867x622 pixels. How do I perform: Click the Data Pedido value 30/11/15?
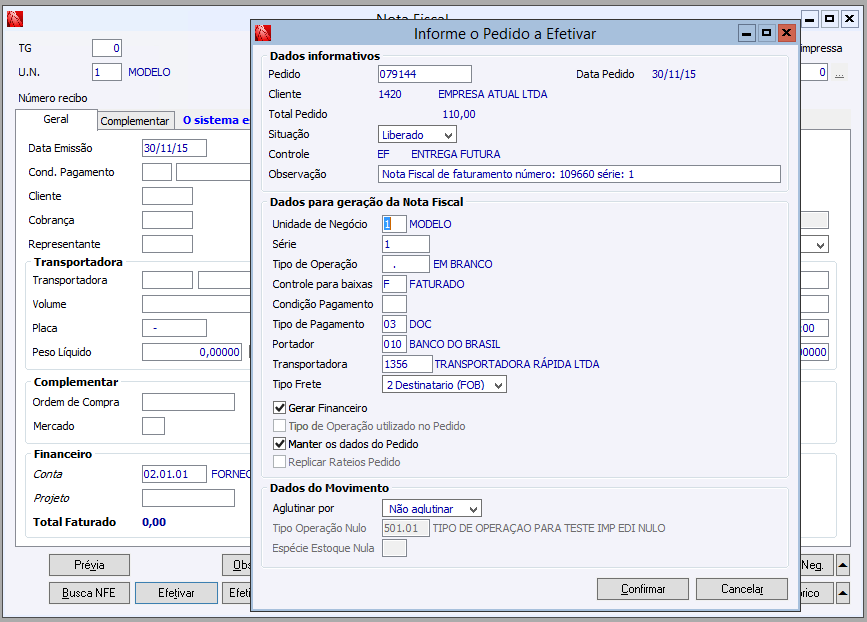(x=673, y=74)
